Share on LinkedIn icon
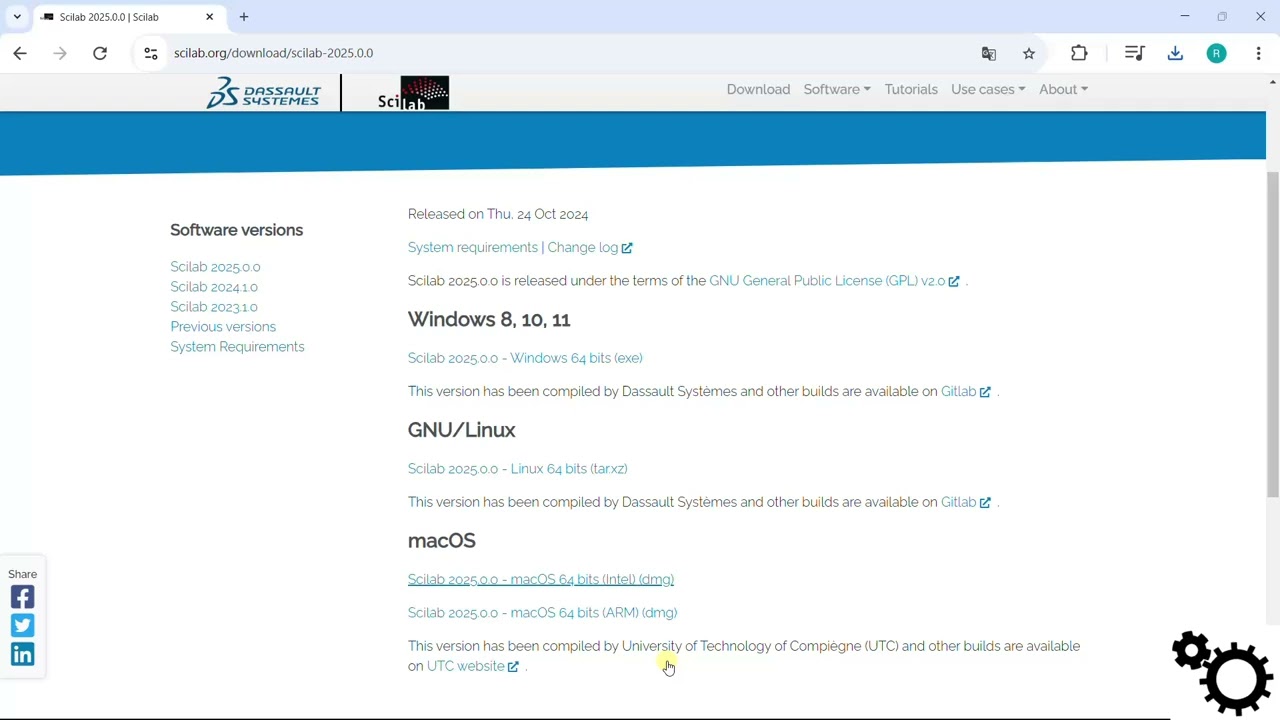 point(22,654)
